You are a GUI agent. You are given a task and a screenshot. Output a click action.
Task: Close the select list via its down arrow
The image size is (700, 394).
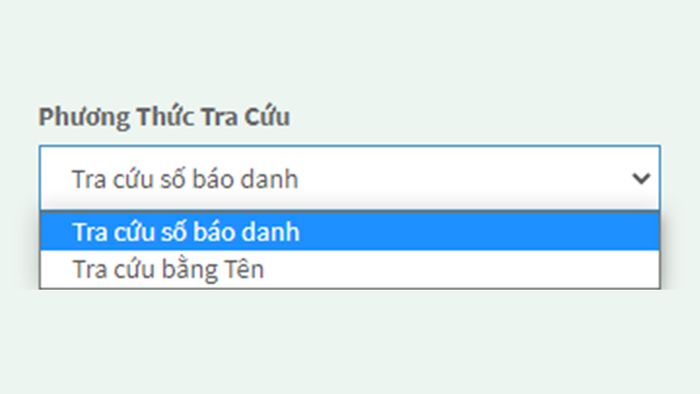(x=641, y=178)
